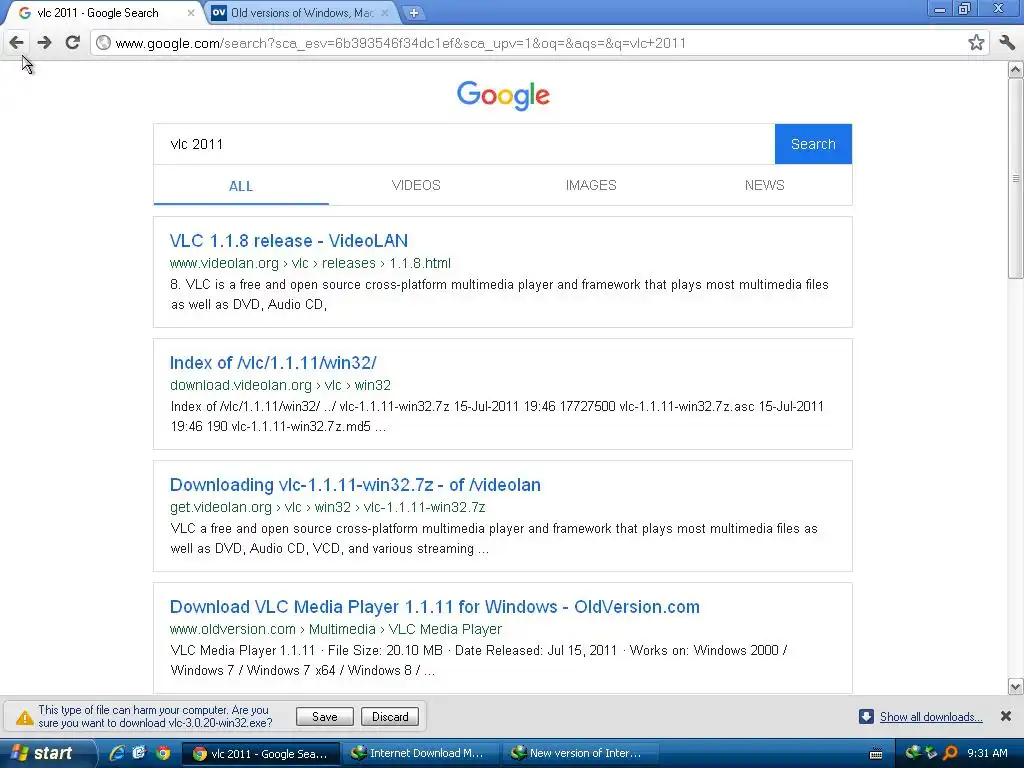The height and width of the screenshot is (768, 1024).
Task: Click the second system tray icon
Action: [931, 753]
